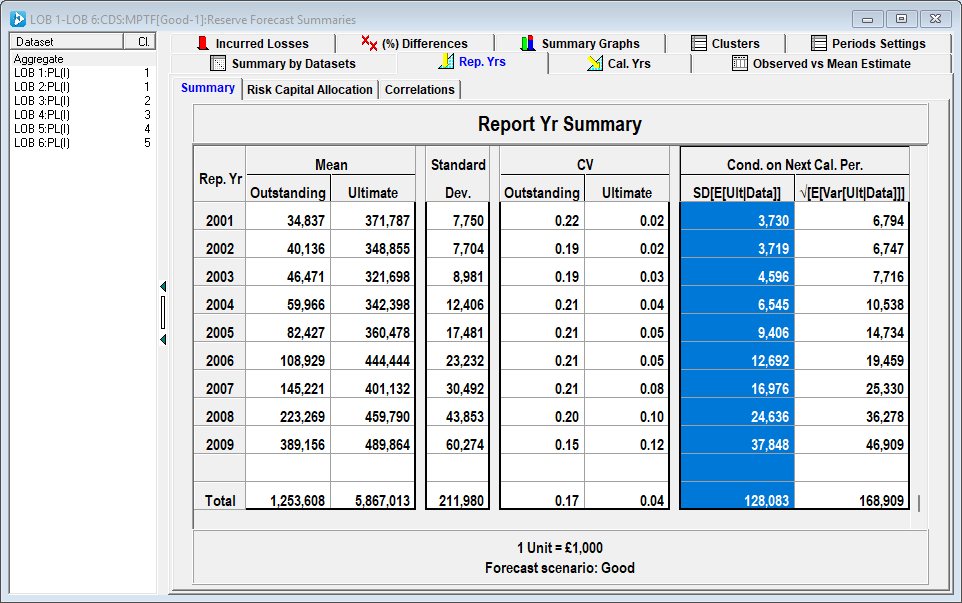This screenshot has height=603, width=962.
Task: Open the Risk Capital Allocation sub-tab
Action: 310,90
